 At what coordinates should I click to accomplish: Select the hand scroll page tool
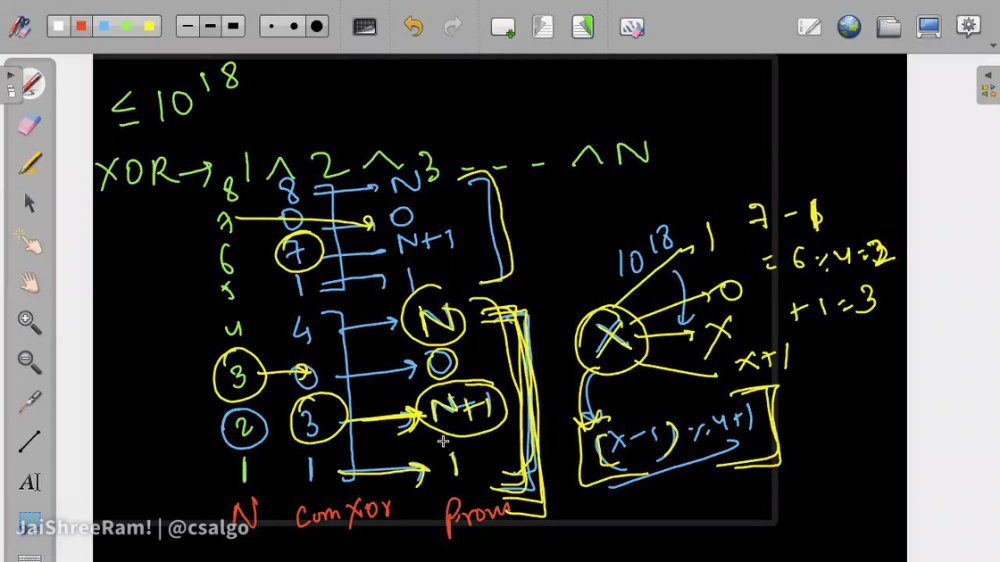[x=29, y=283]
